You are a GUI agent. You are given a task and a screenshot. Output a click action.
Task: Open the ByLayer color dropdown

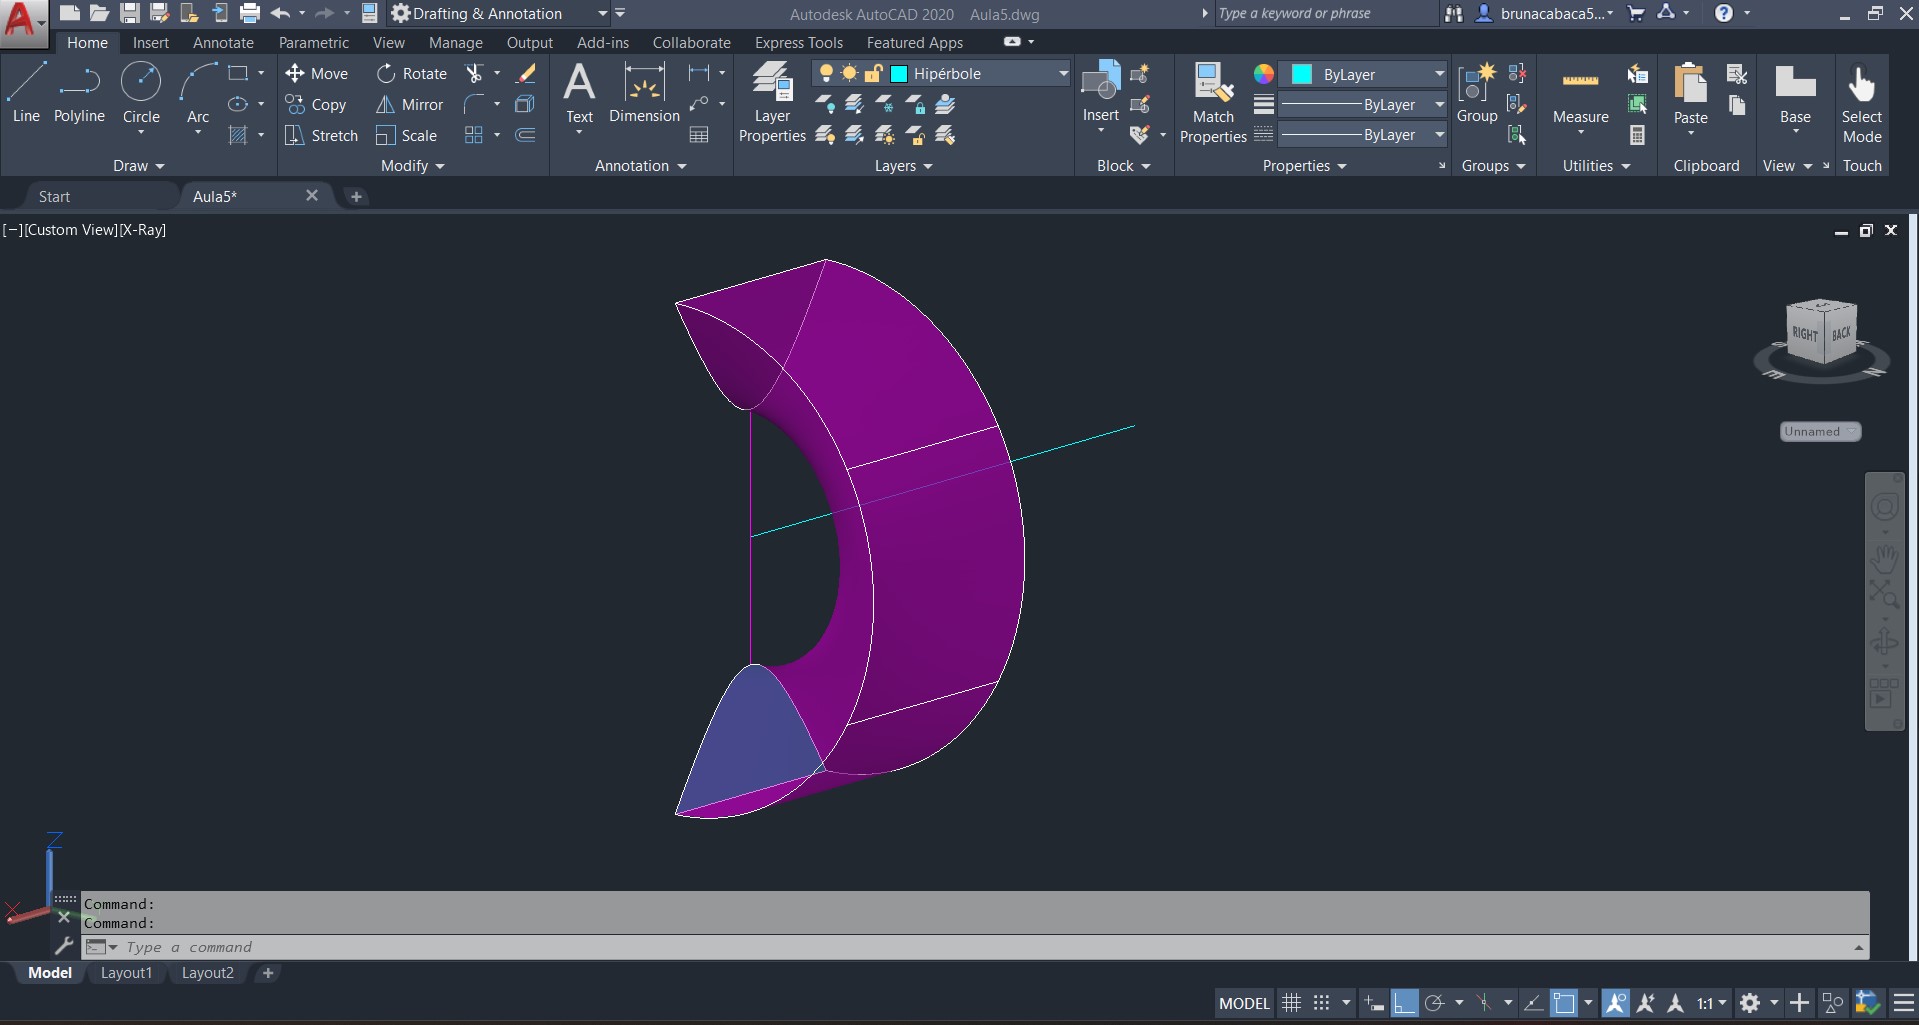(1439, 74)
